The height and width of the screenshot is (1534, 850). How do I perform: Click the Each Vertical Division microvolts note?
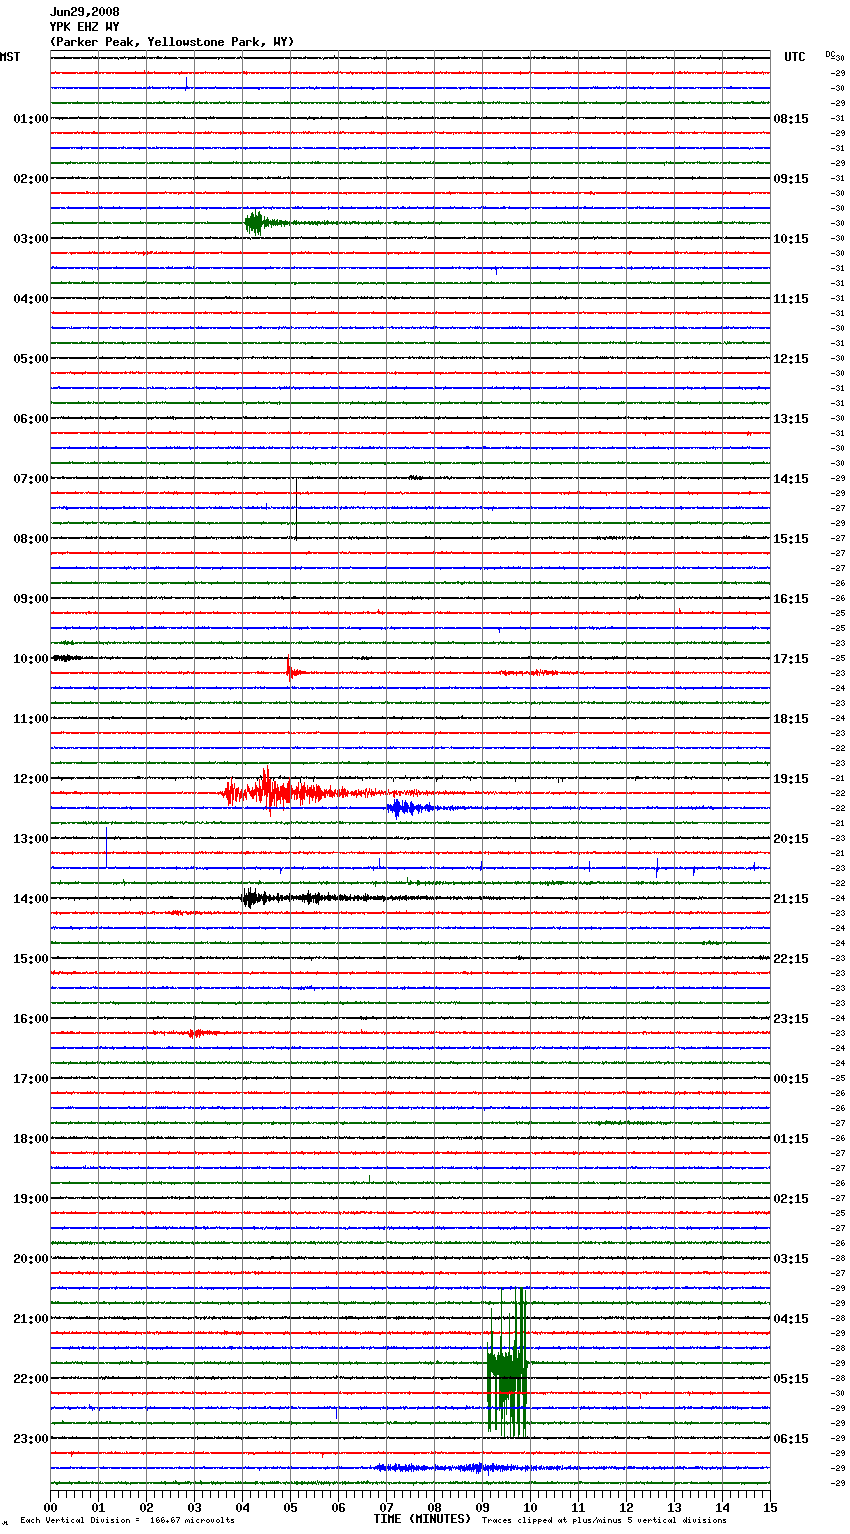click(x=127, y=1521)
